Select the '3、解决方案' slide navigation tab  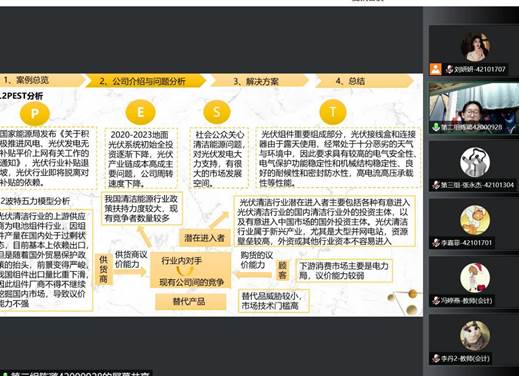click(x=259, y=81)
